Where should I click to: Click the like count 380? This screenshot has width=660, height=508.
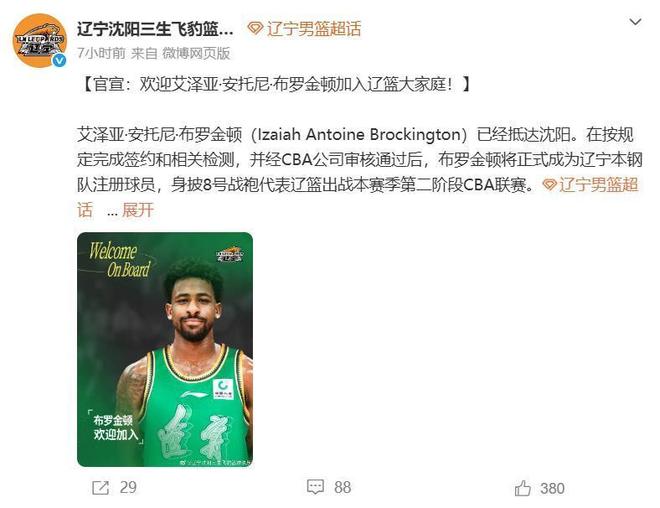click(x=552, y=488)
